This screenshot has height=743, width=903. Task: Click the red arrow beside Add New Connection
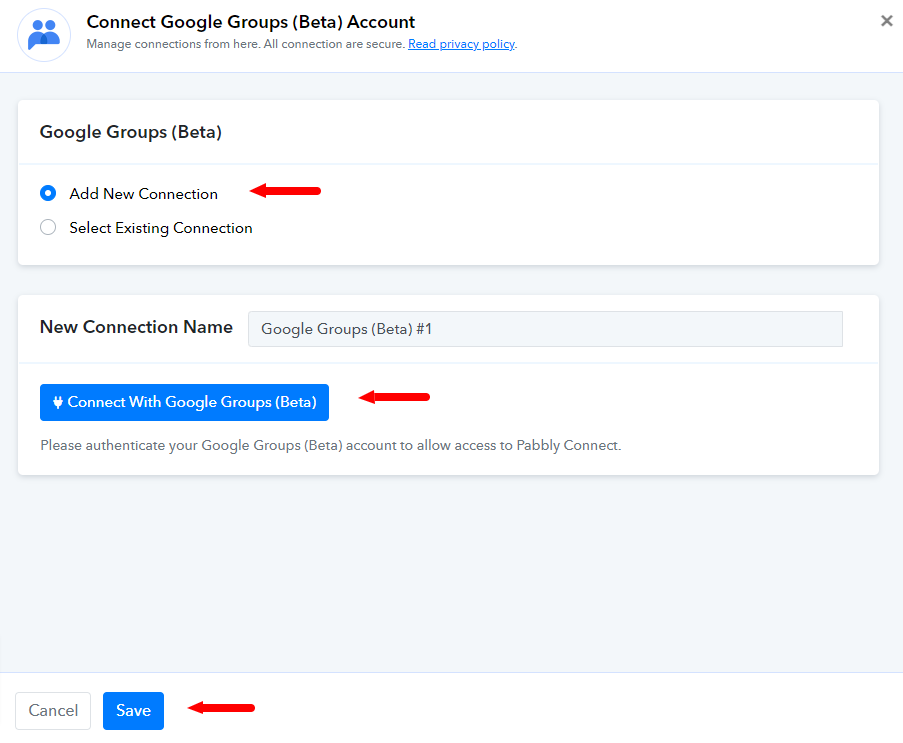[x=285, y=191]
